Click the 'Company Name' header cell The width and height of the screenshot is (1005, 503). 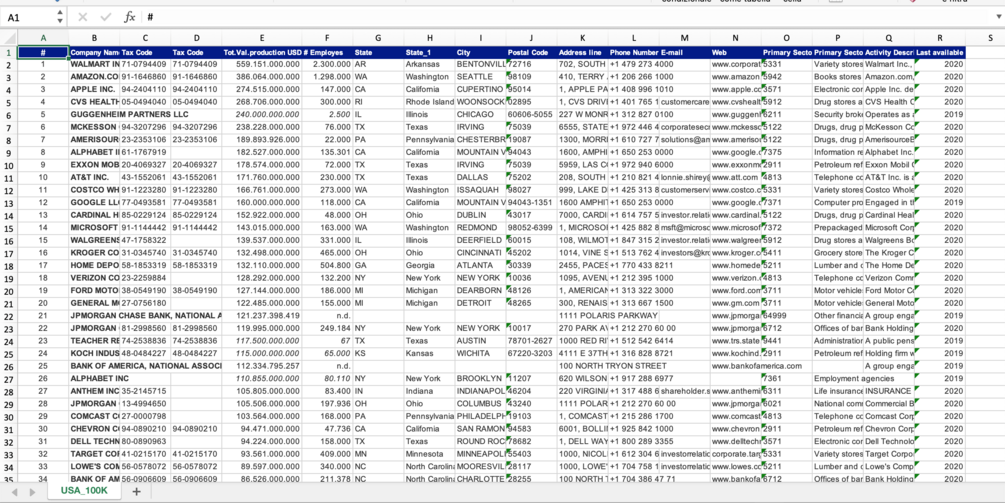point(94,52)
